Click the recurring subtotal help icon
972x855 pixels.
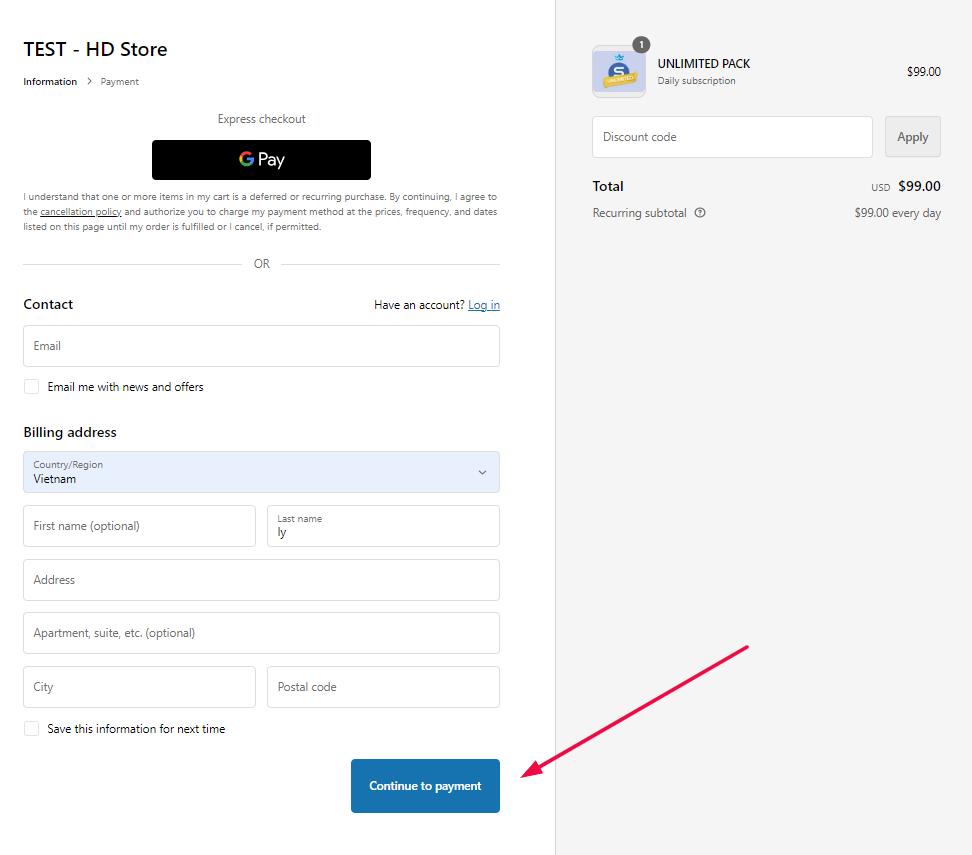700,213
